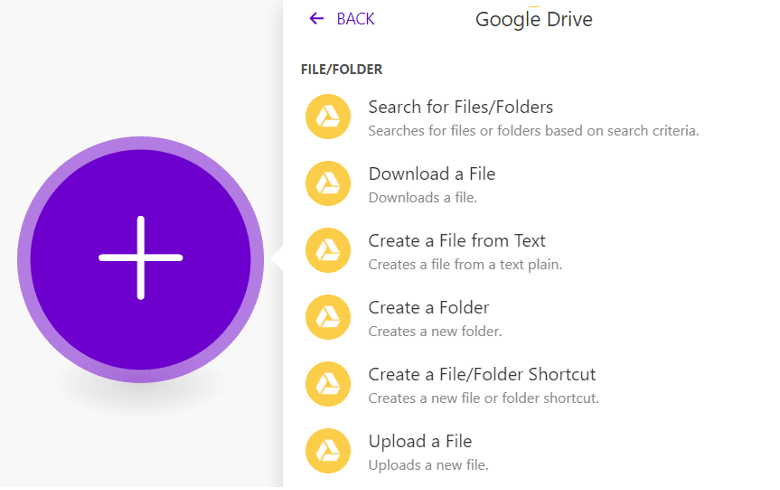Click the purple back arrow icon
Viewport: 780px width, 490px height.
pyautogui.click(x=317, y=19)
